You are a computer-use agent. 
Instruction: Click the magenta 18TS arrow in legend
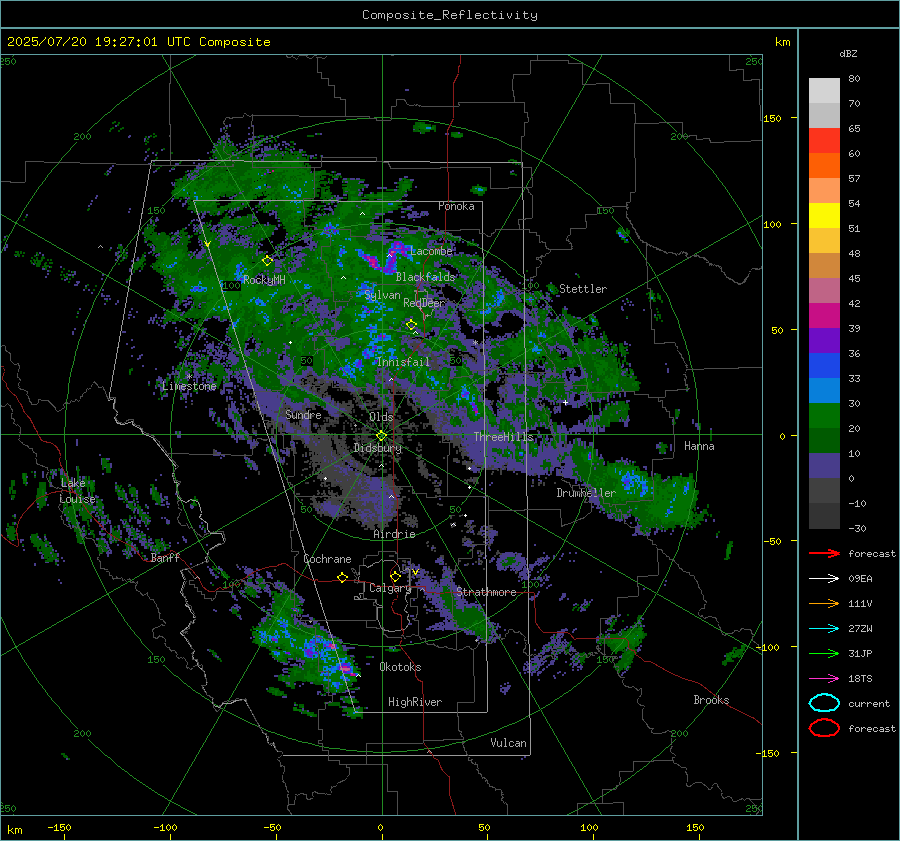(824, 679)
